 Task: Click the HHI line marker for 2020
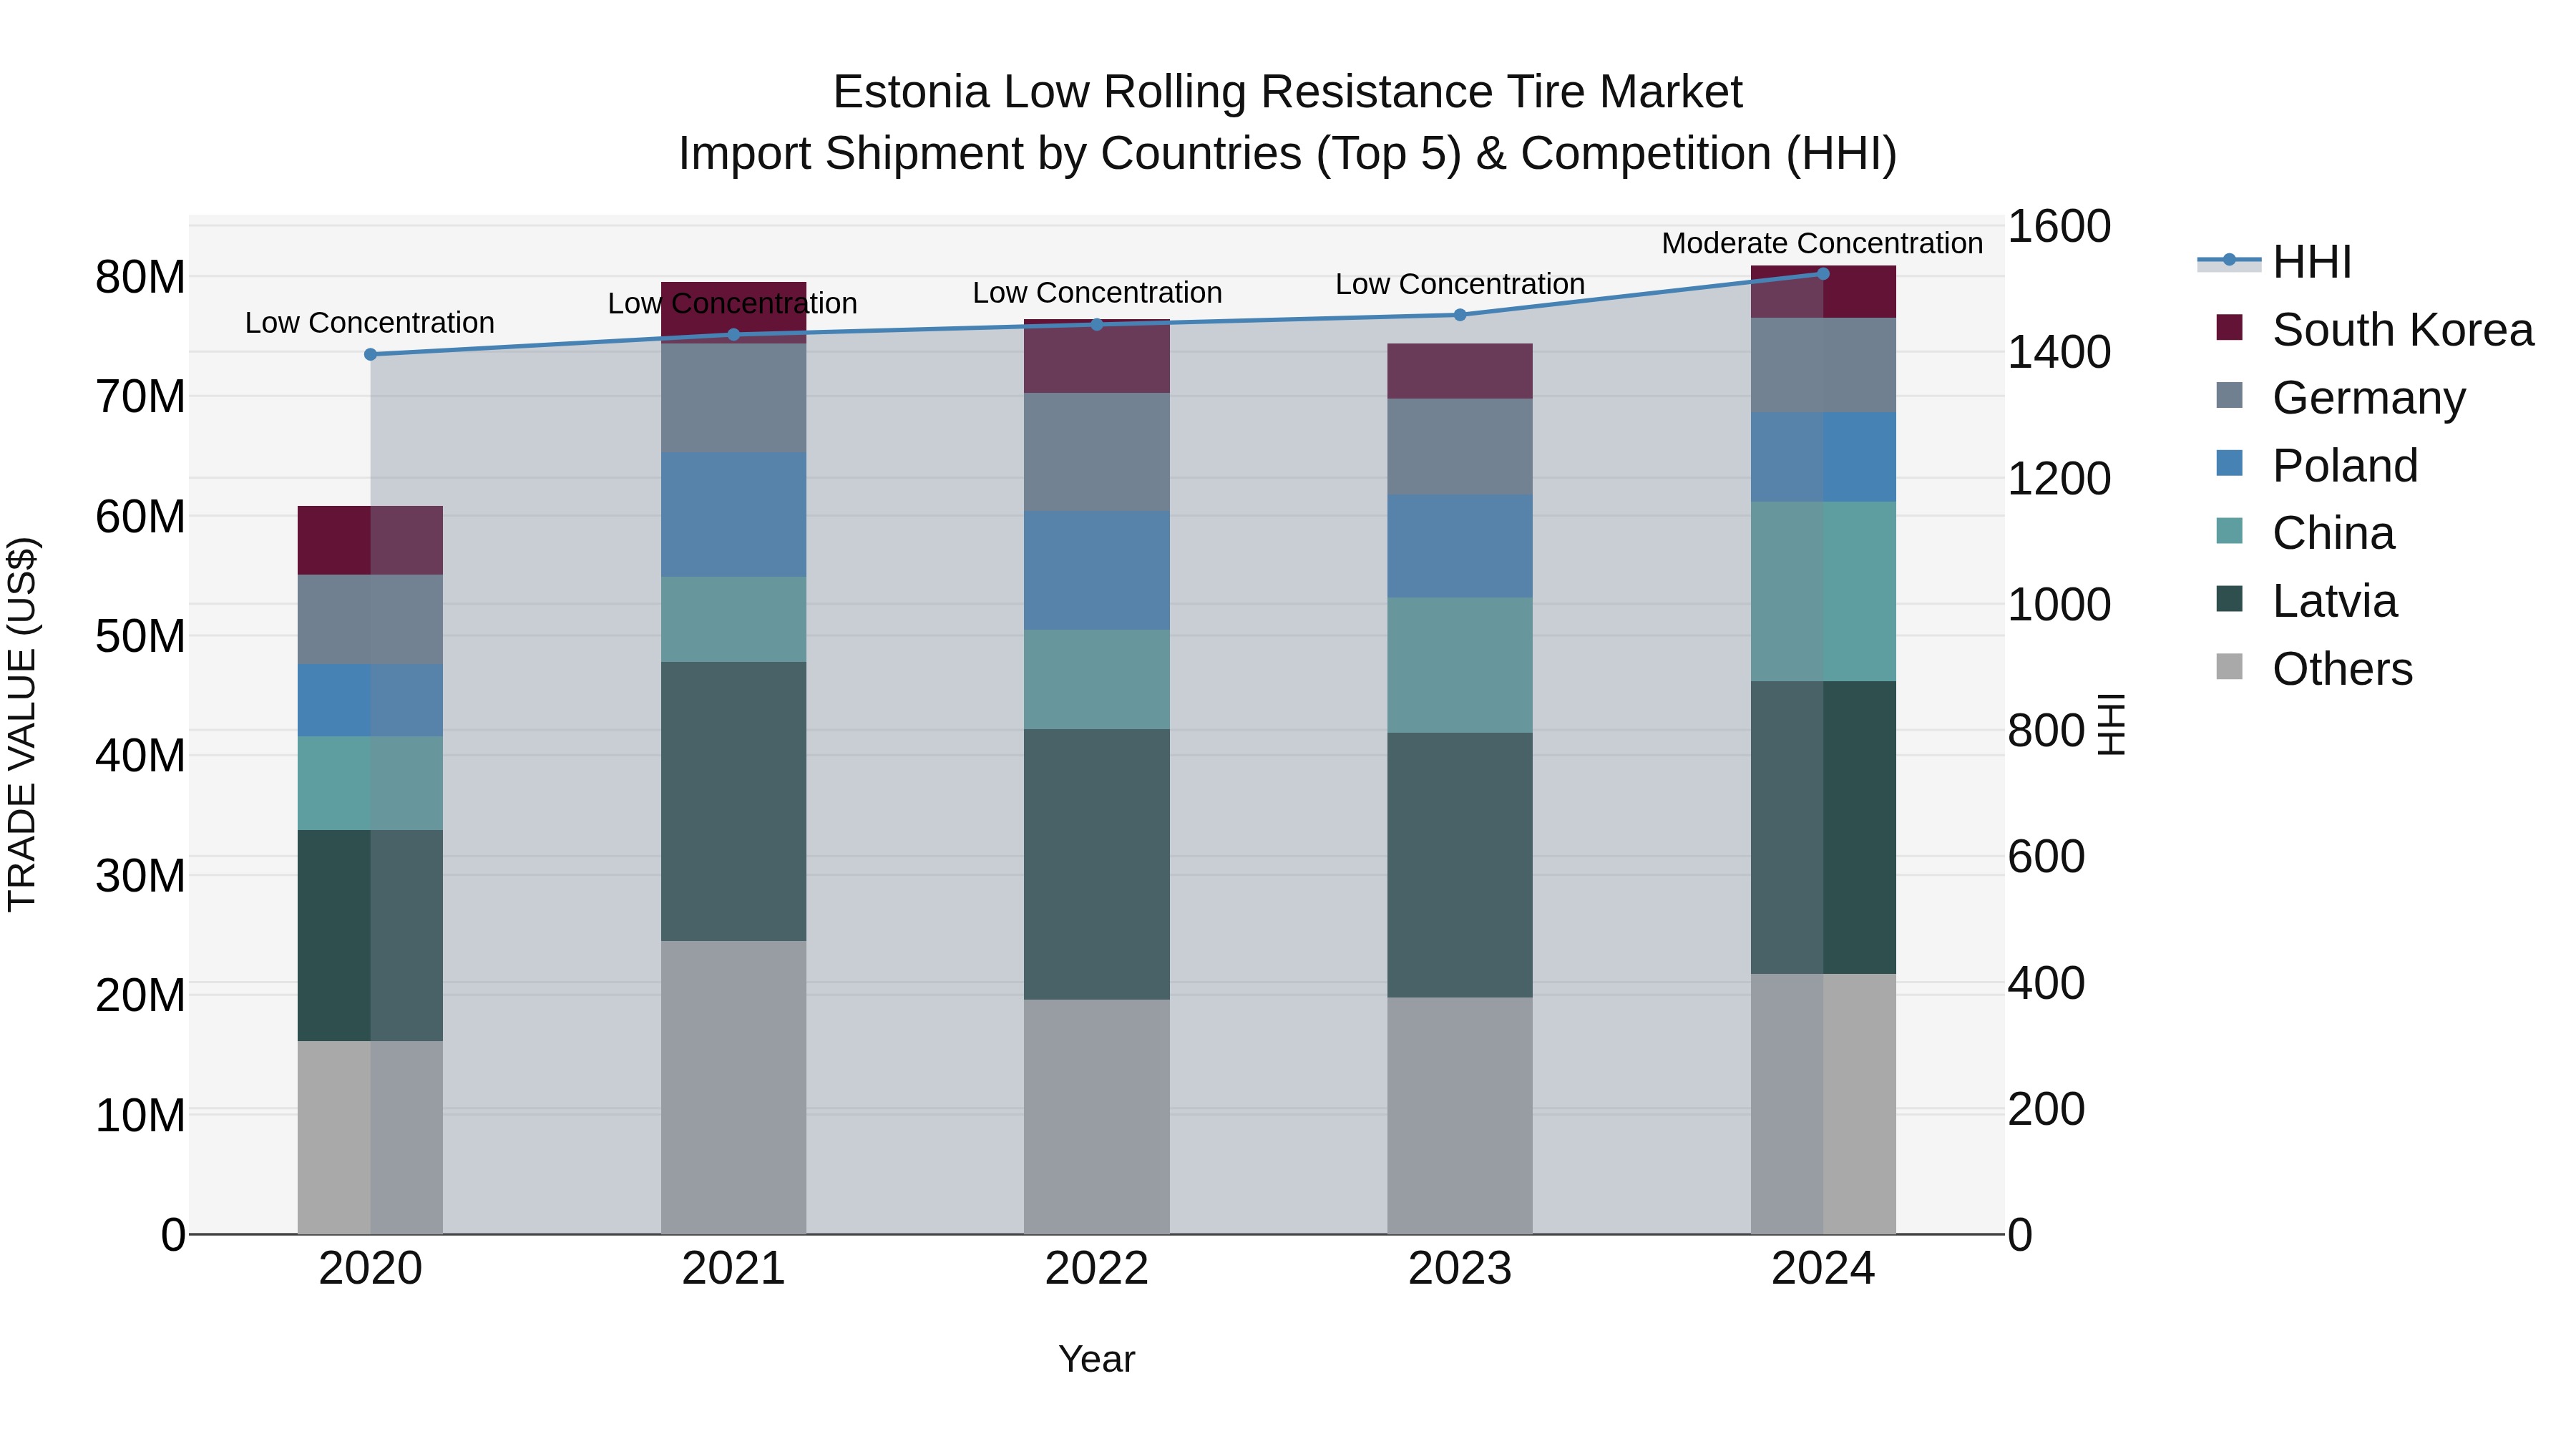coord(371,354)
